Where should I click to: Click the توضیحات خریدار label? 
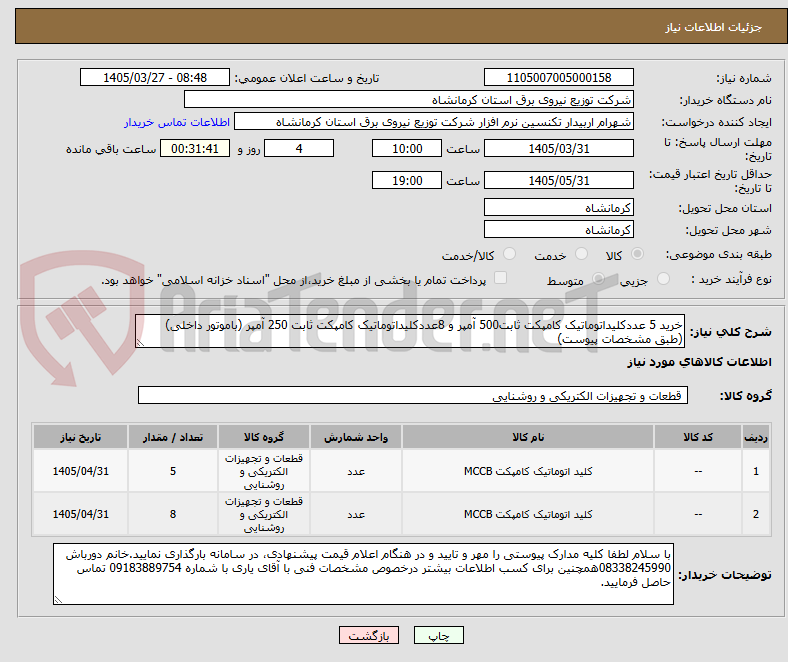click(725, 575)
